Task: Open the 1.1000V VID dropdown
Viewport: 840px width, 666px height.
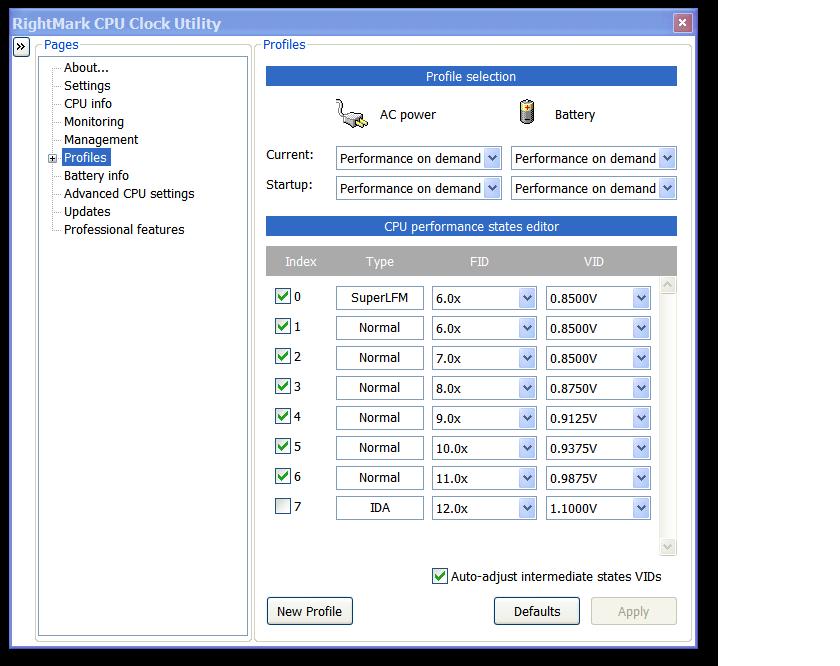Action: click(641, 508)
